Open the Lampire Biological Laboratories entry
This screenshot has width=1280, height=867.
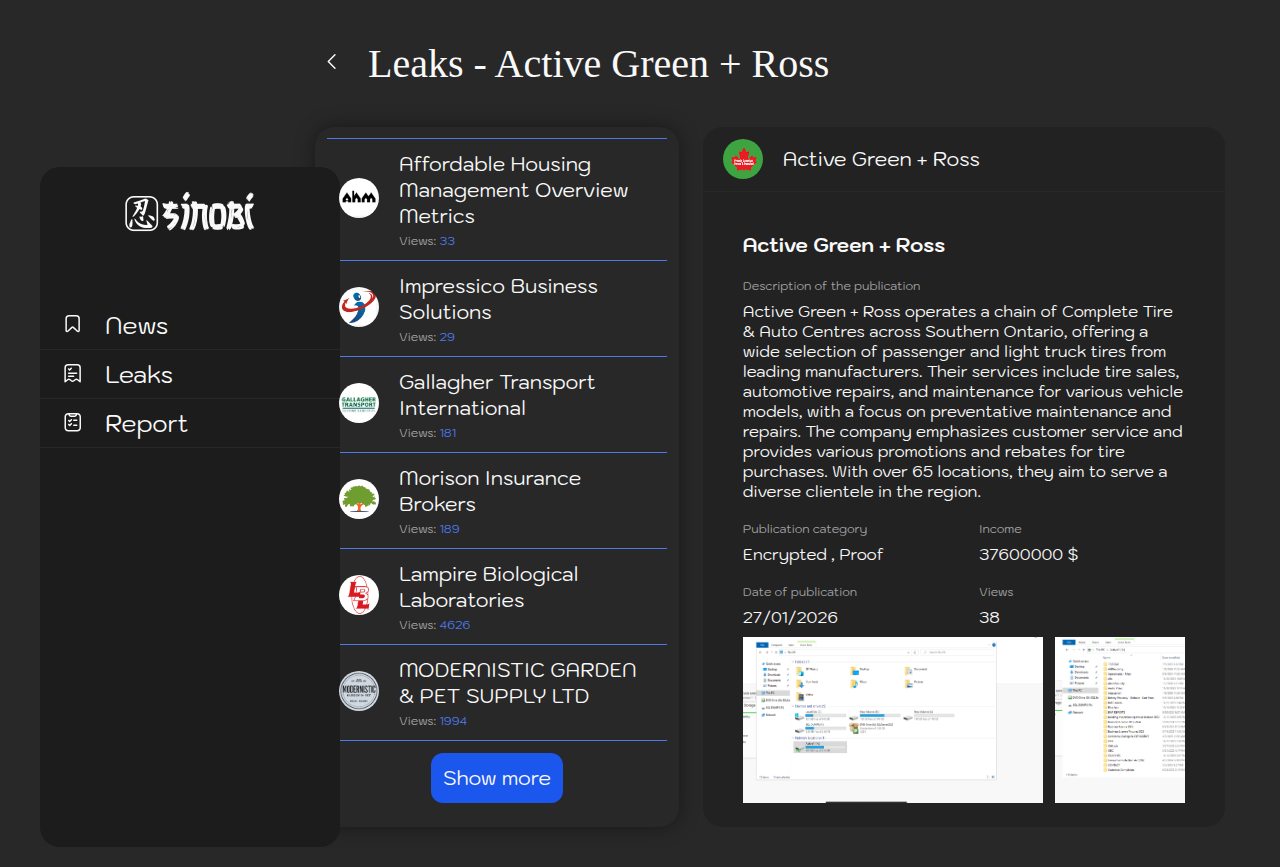coord(489,587)
